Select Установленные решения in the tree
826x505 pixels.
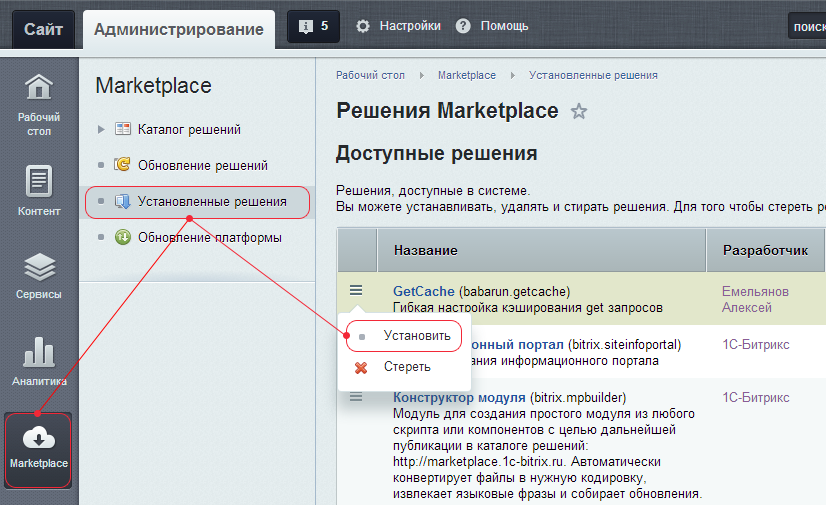pos(212,201)
